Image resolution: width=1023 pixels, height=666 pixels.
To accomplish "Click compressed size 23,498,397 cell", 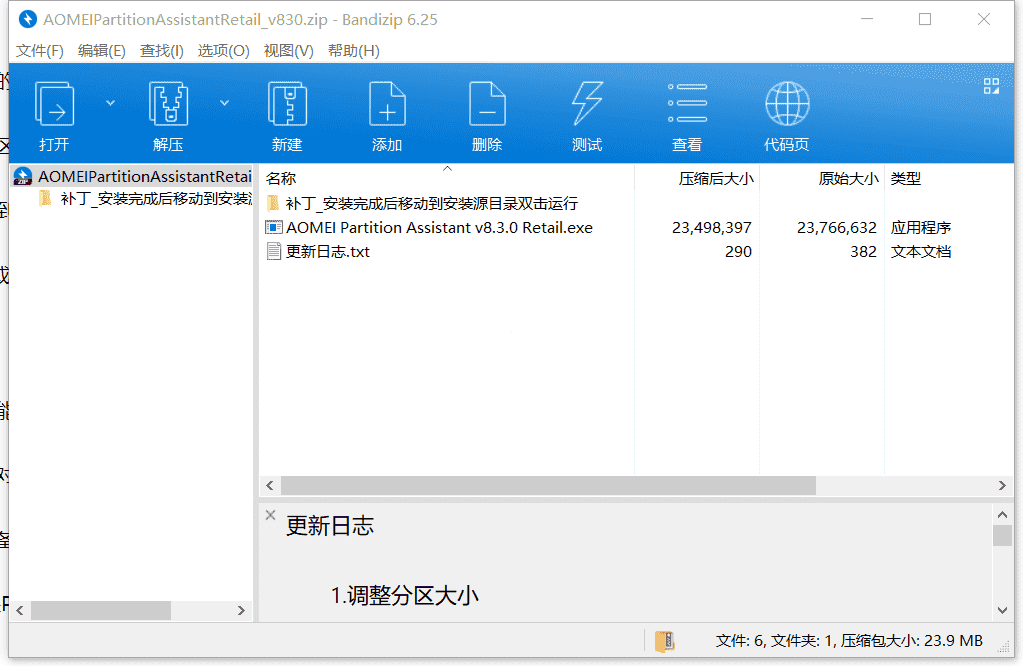I will click(x=712, y=228).
